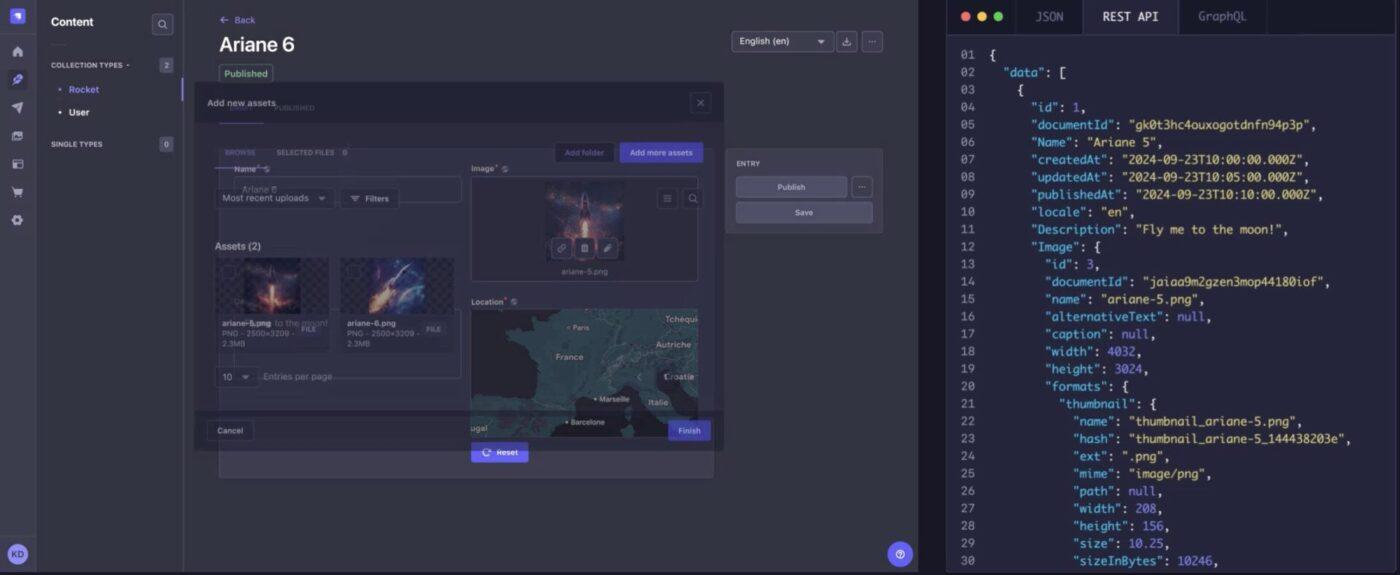Click the France location map
The image size is (1400, 575).
coord(584,373)
